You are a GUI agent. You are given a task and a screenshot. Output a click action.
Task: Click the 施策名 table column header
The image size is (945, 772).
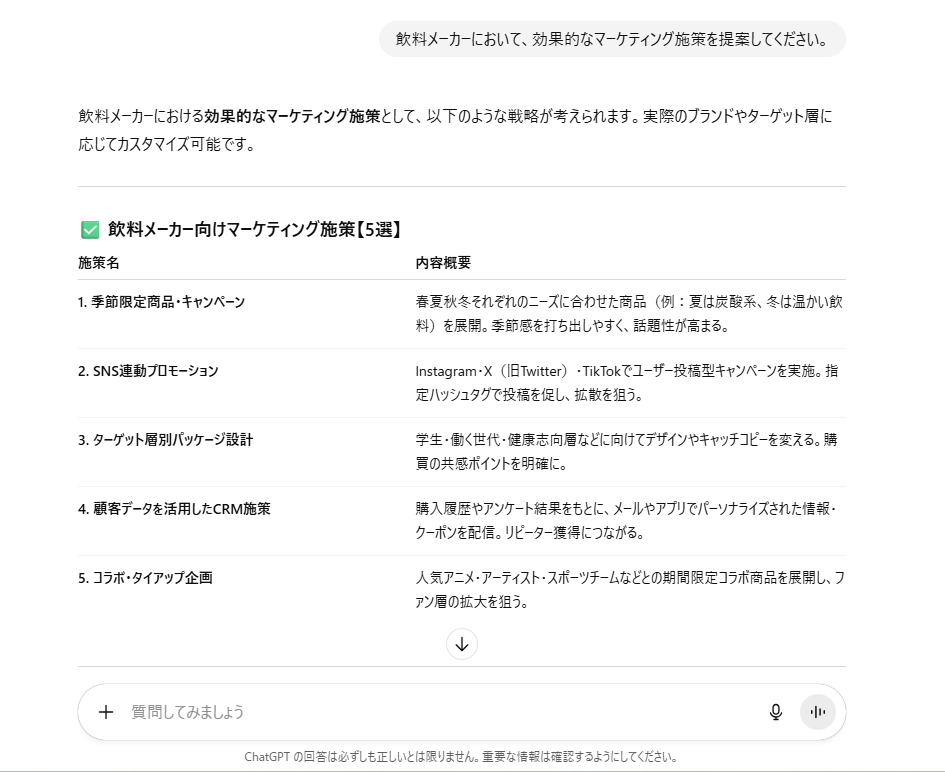click(x=99, y=263)
